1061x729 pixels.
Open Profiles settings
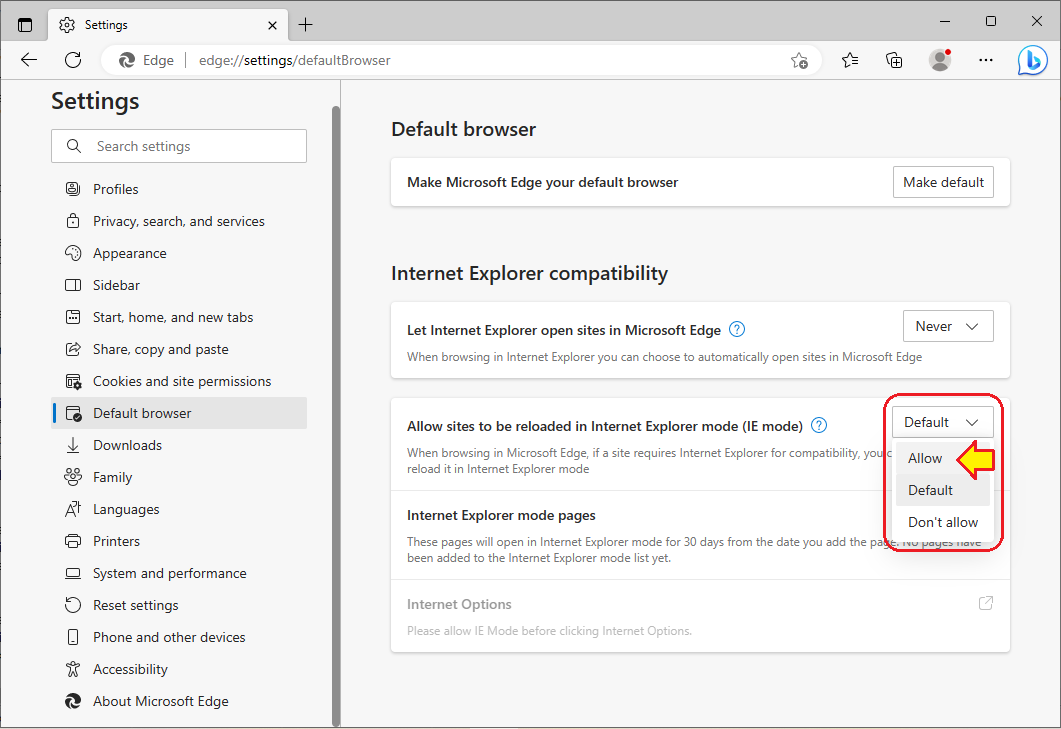tap(179, 189)
